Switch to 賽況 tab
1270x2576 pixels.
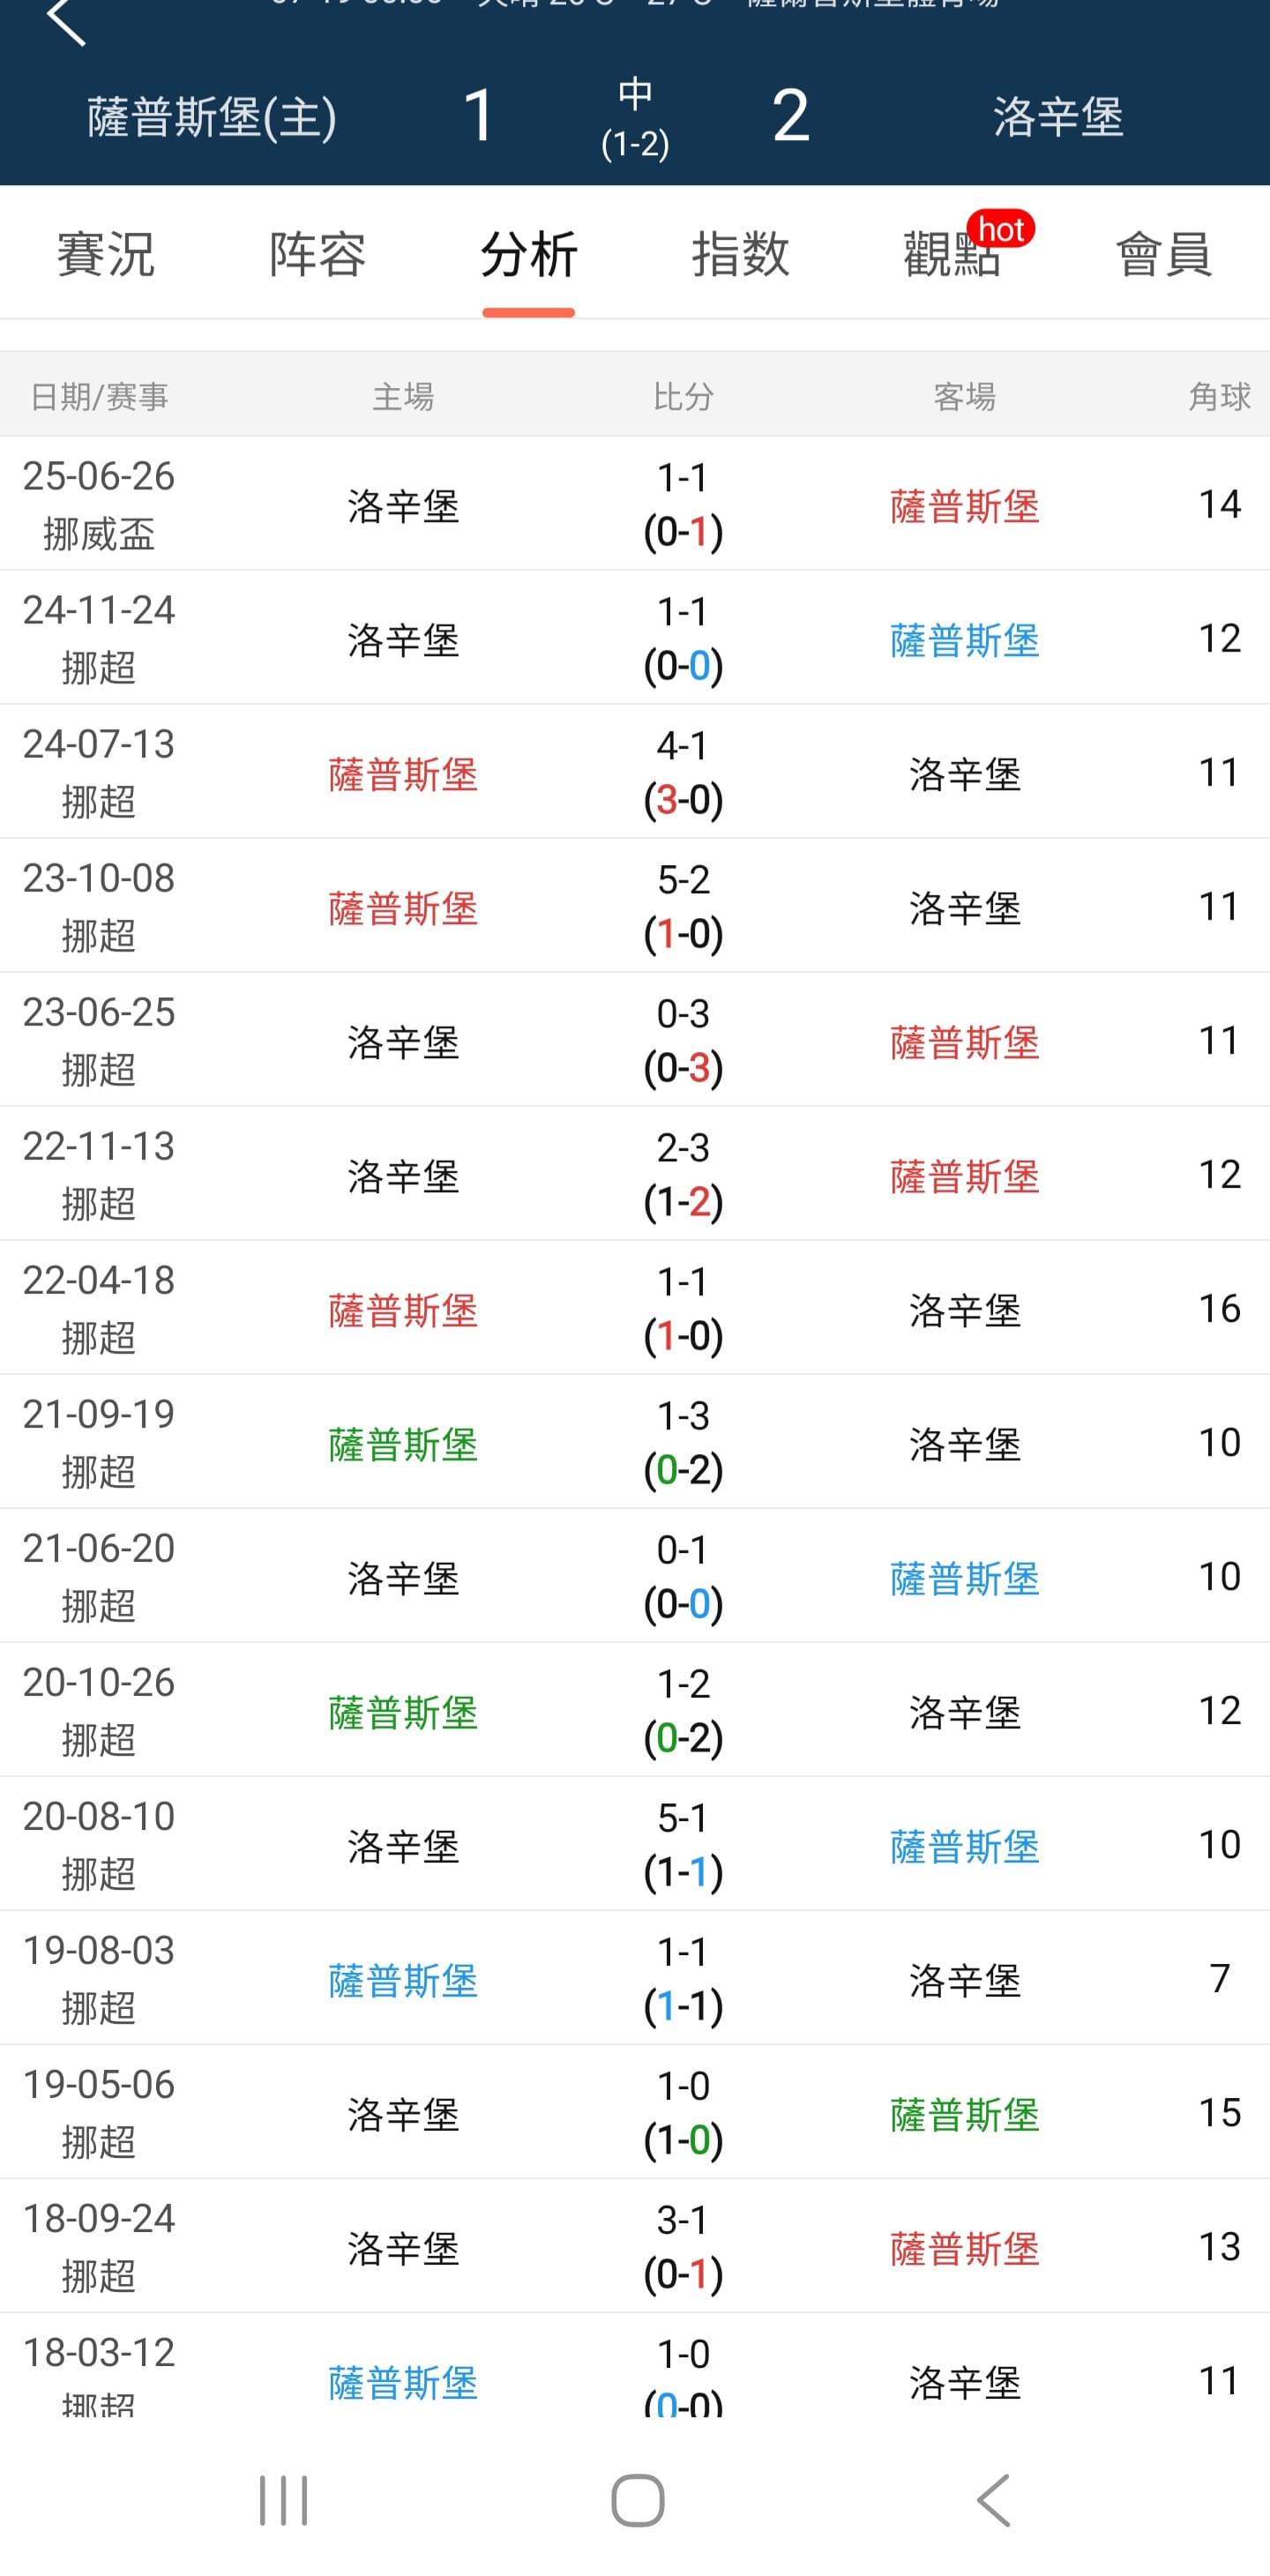106,254
